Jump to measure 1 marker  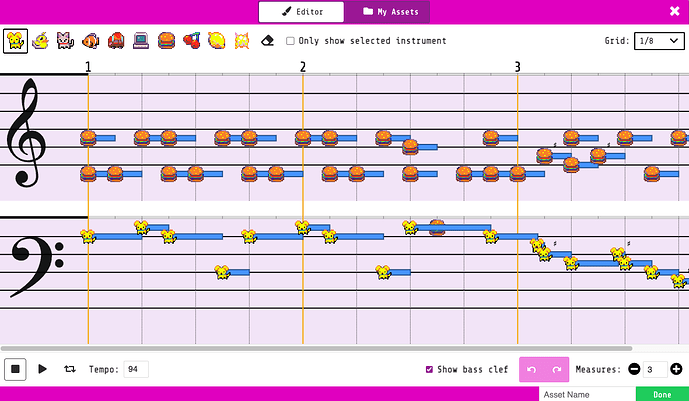point(88,67)
